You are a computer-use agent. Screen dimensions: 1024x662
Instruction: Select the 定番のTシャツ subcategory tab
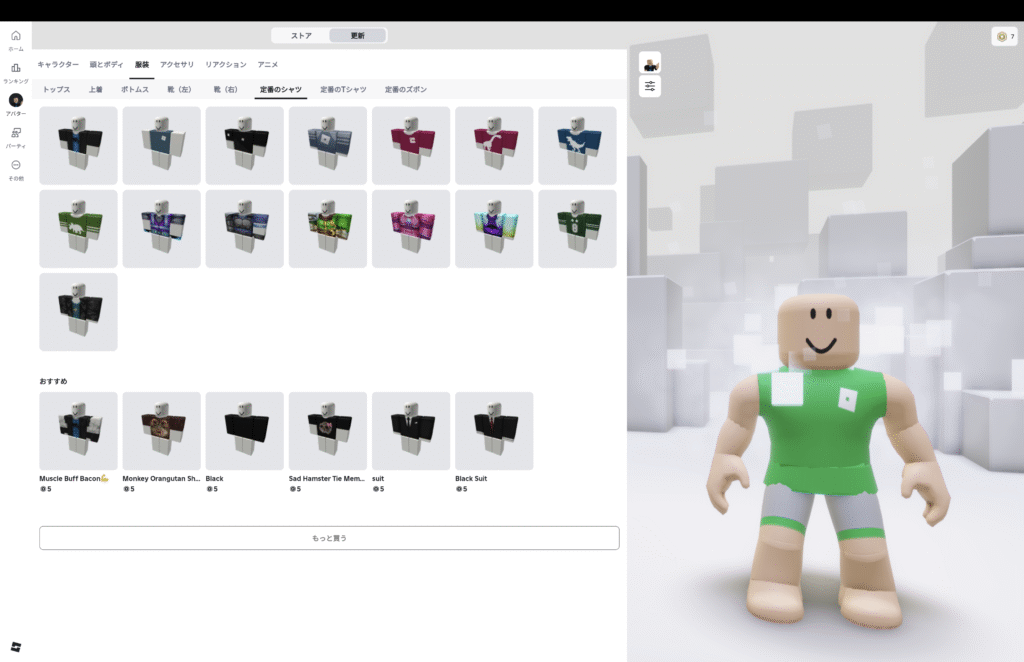coord(341,90)
